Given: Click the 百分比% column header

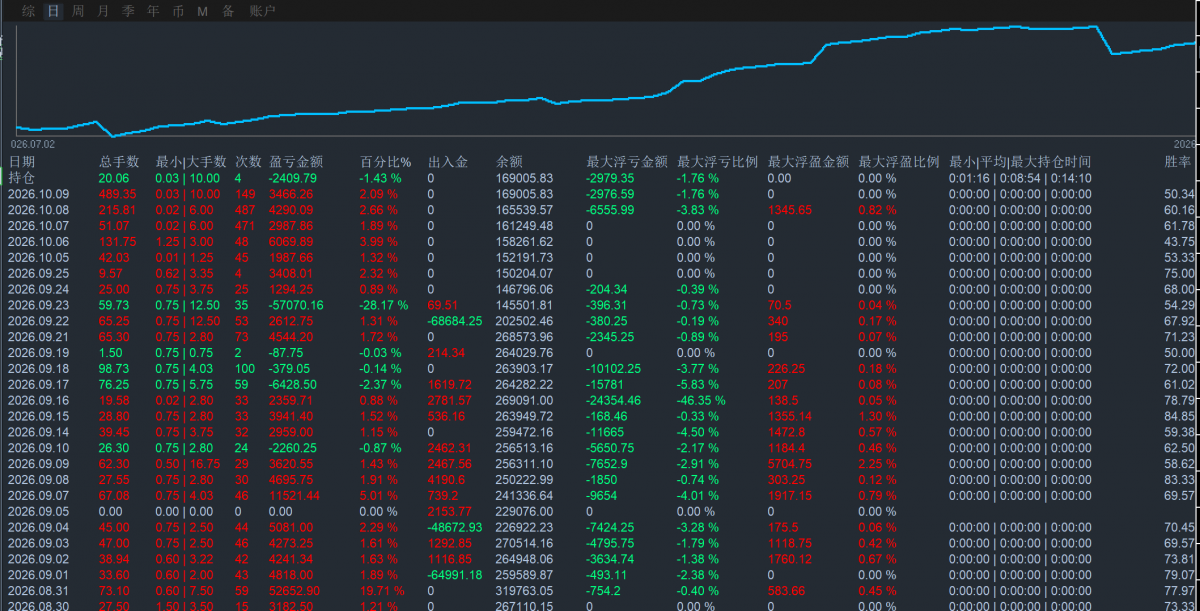Looking at the screenshot, I should pos(386,161).
